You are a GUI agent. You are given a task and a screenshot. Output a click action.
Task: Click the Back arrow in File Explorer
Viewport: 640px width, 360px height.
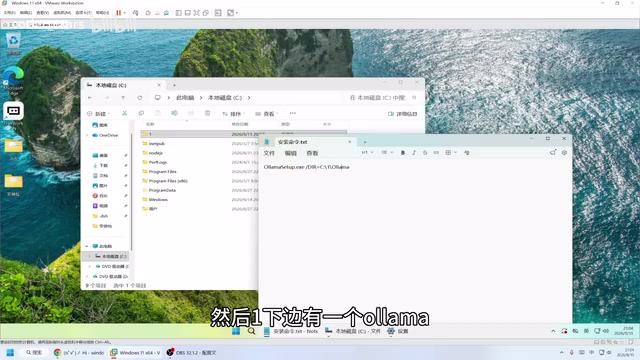(x=90, y=98)
